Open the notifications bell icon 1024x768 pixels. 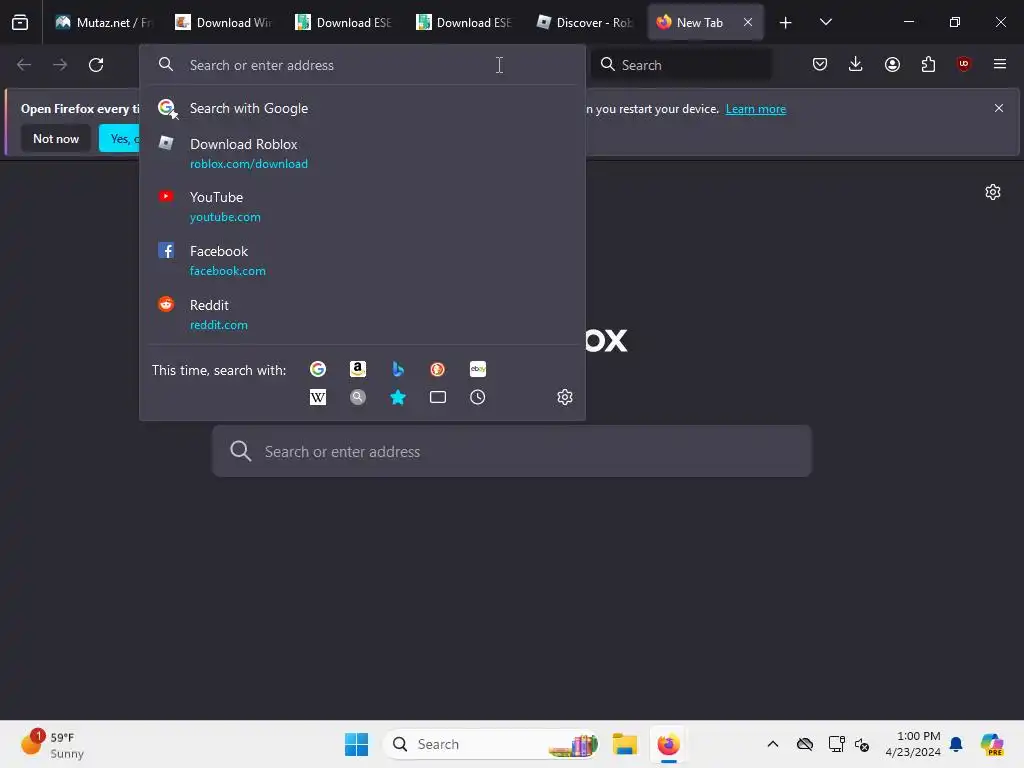point(956,744)
